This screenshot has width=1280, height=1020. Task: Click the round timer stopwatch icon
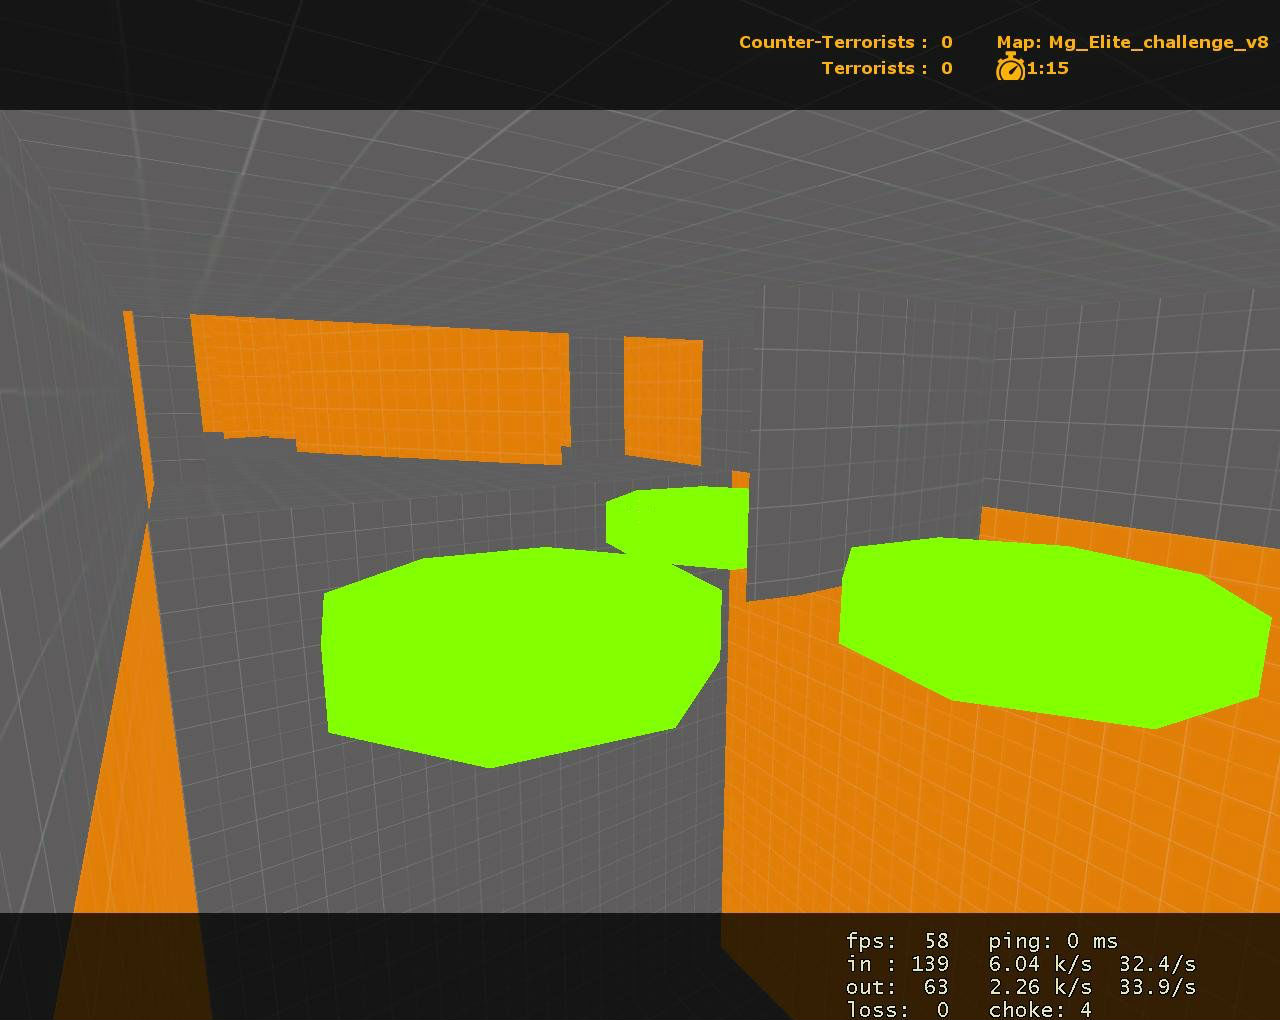coord(1010,67)
